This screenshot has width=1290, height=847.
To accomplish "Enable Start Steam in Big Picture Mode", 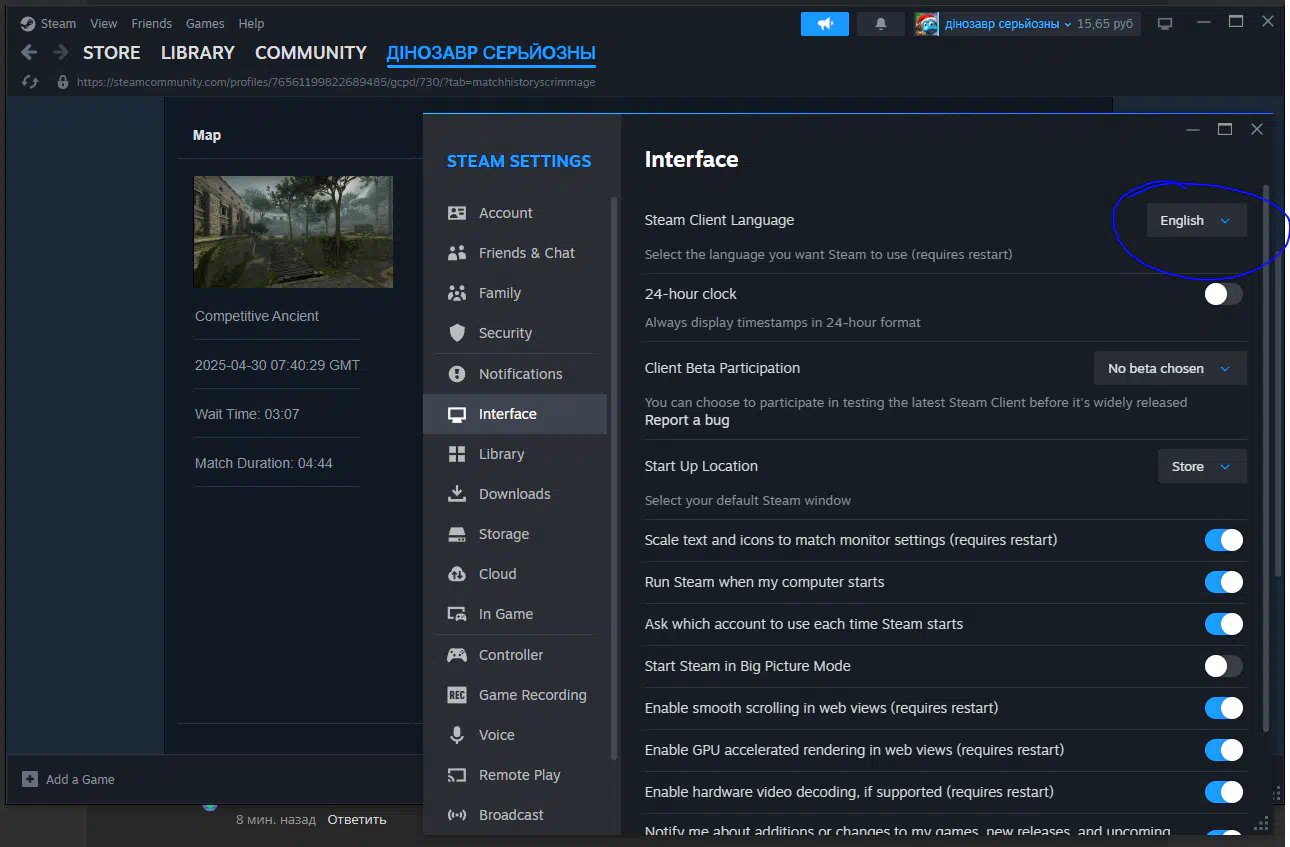I will click(1224, 666).
